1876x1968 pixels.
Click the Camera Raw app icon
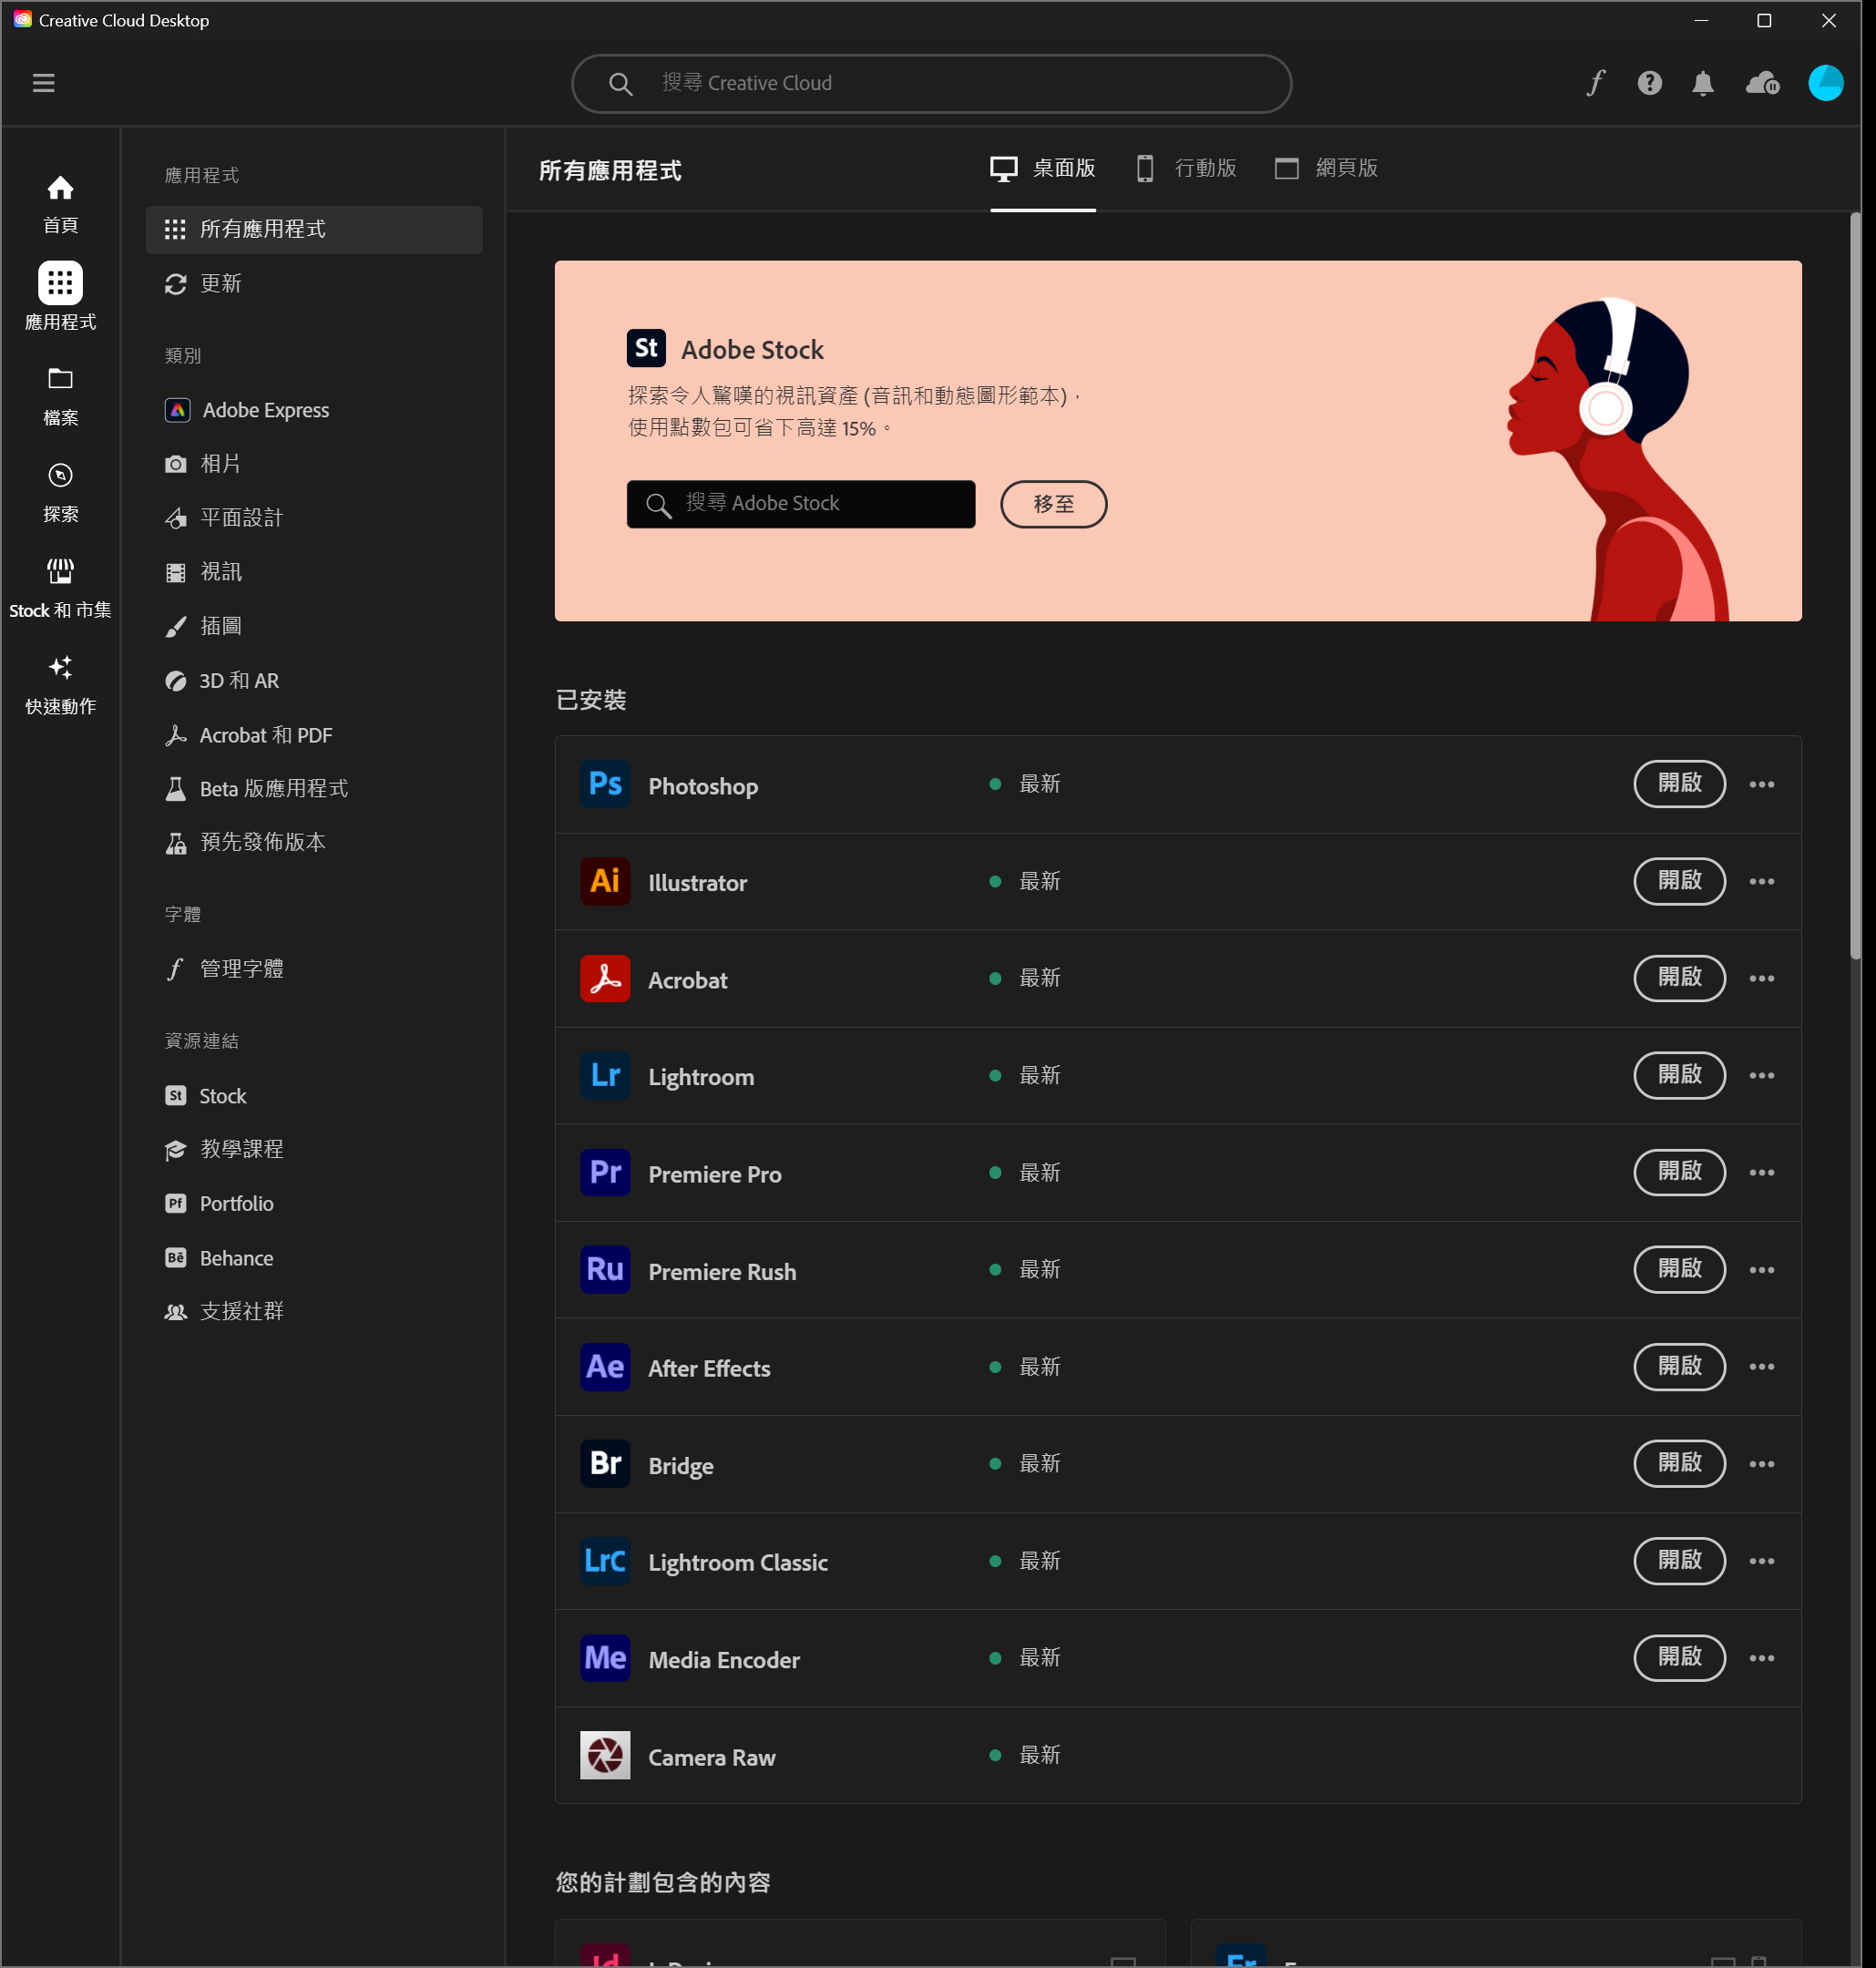[x=605, y=1755]
